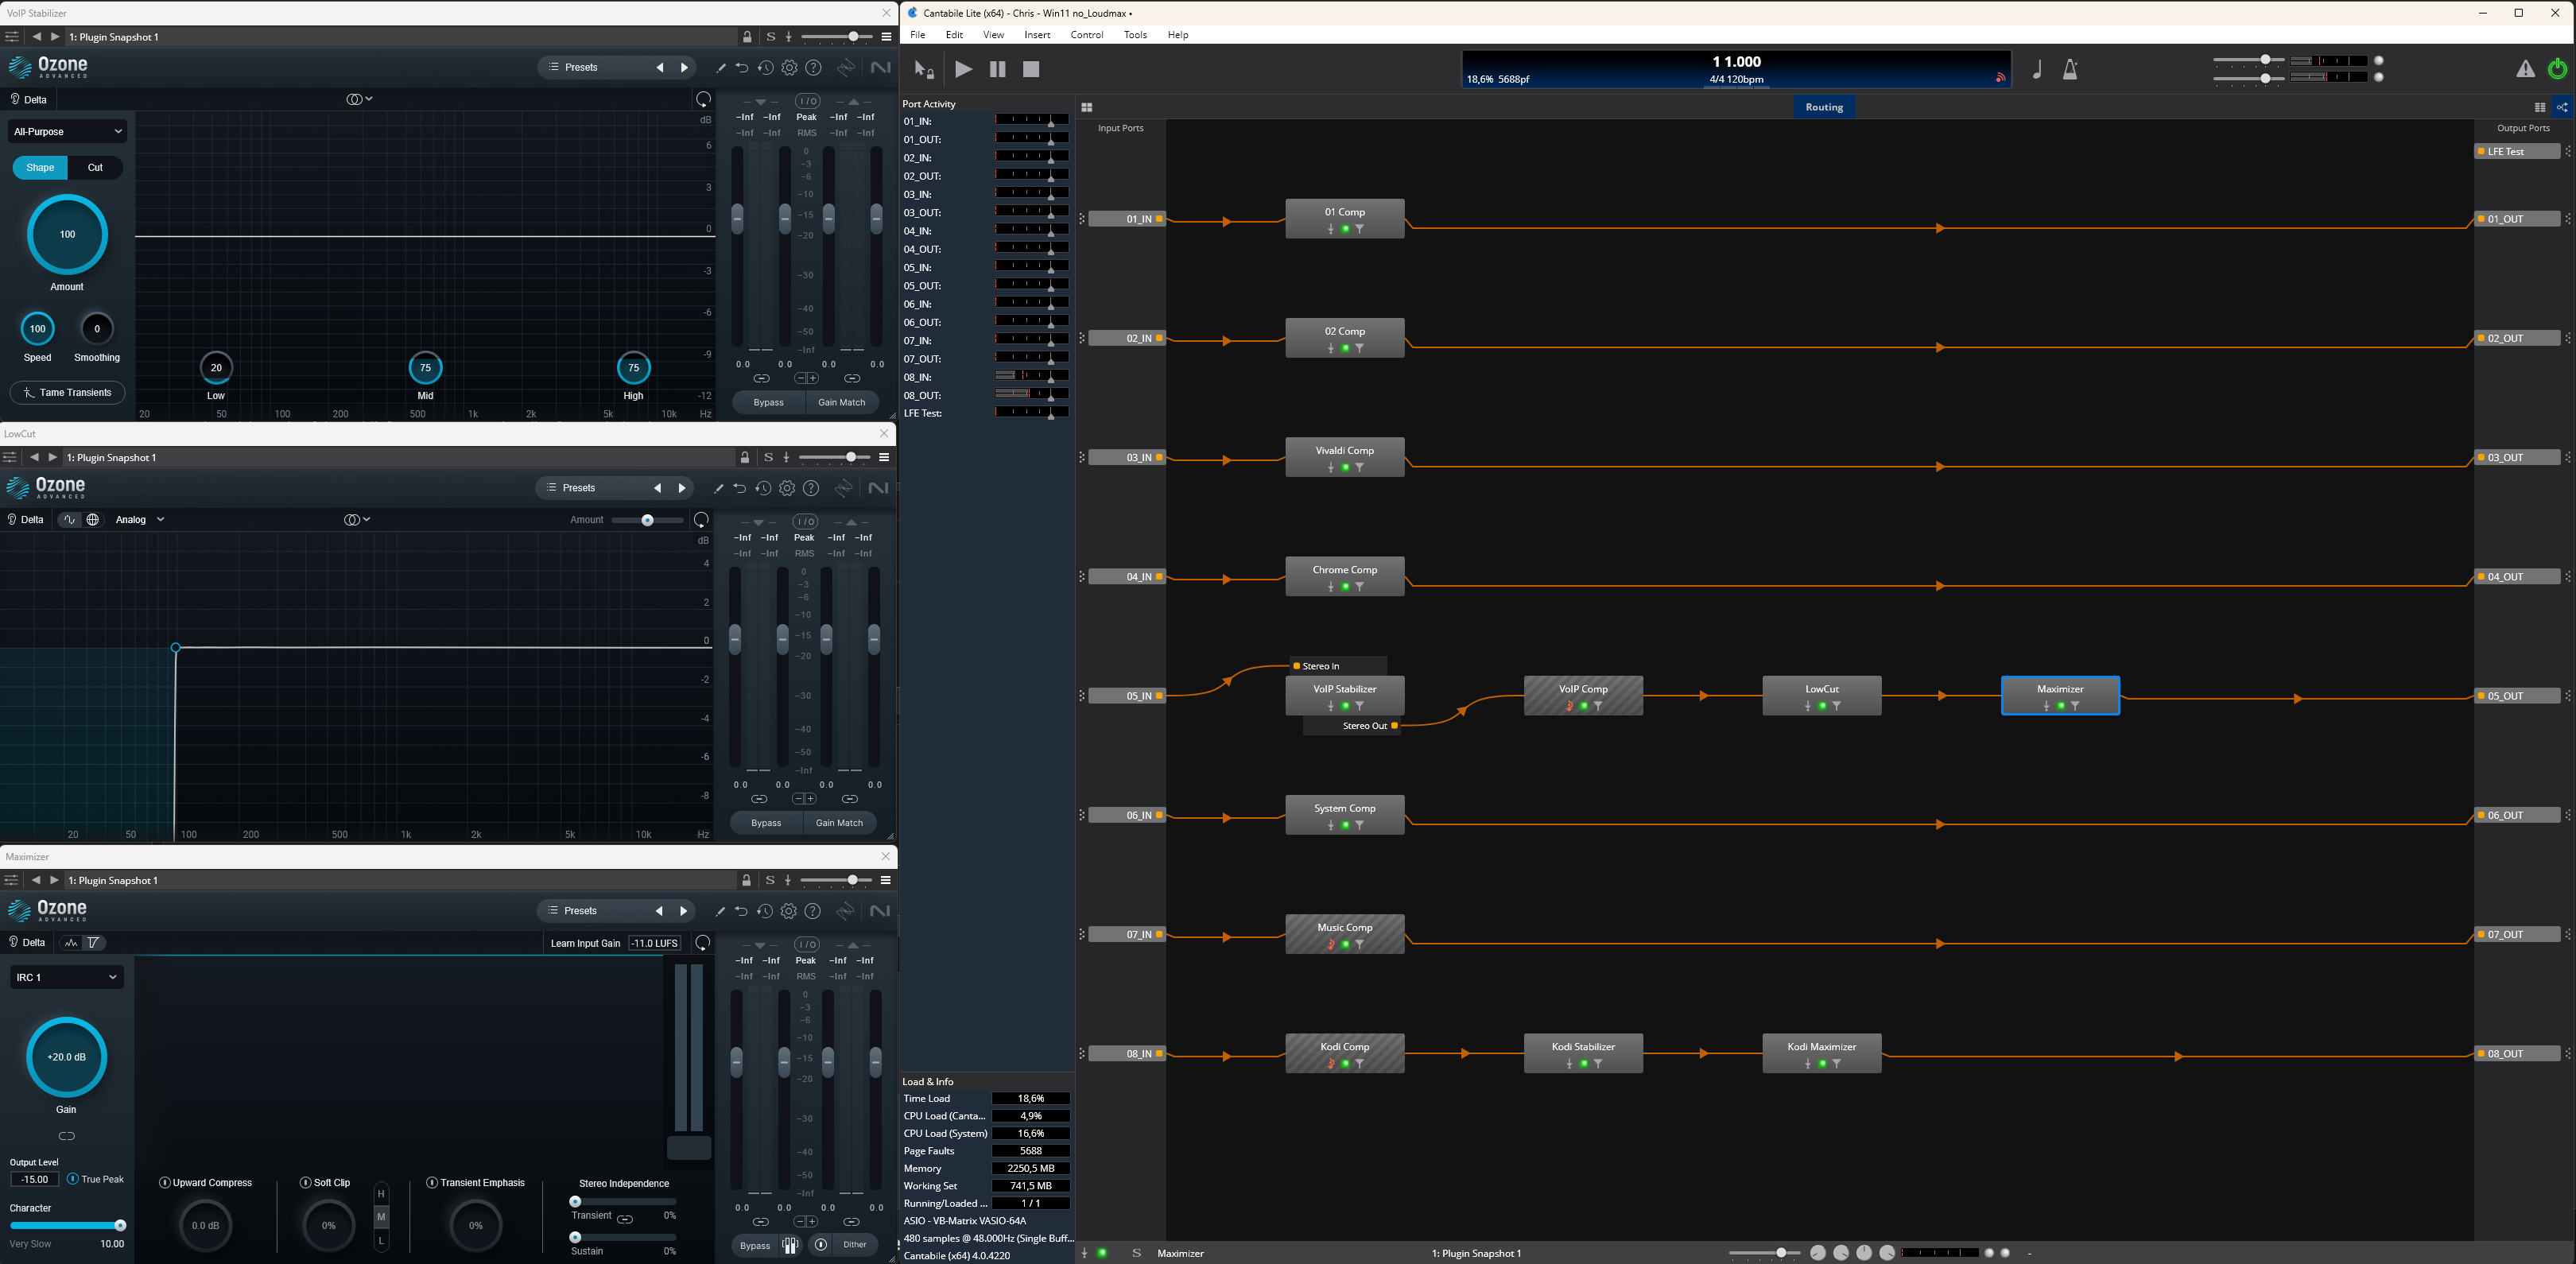Click undo history icon in LowCut plugin

[x=763, y=488]
